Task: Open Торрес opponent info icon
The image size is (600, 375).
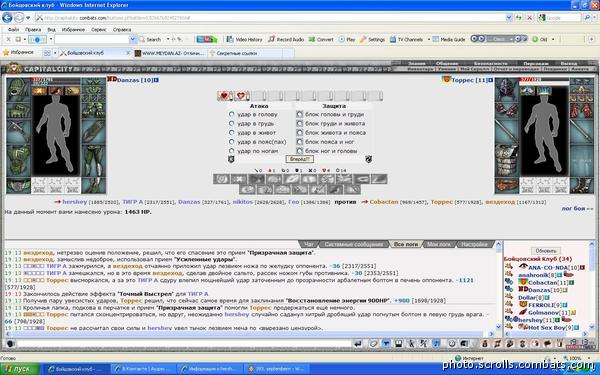Action: point(490,80)
